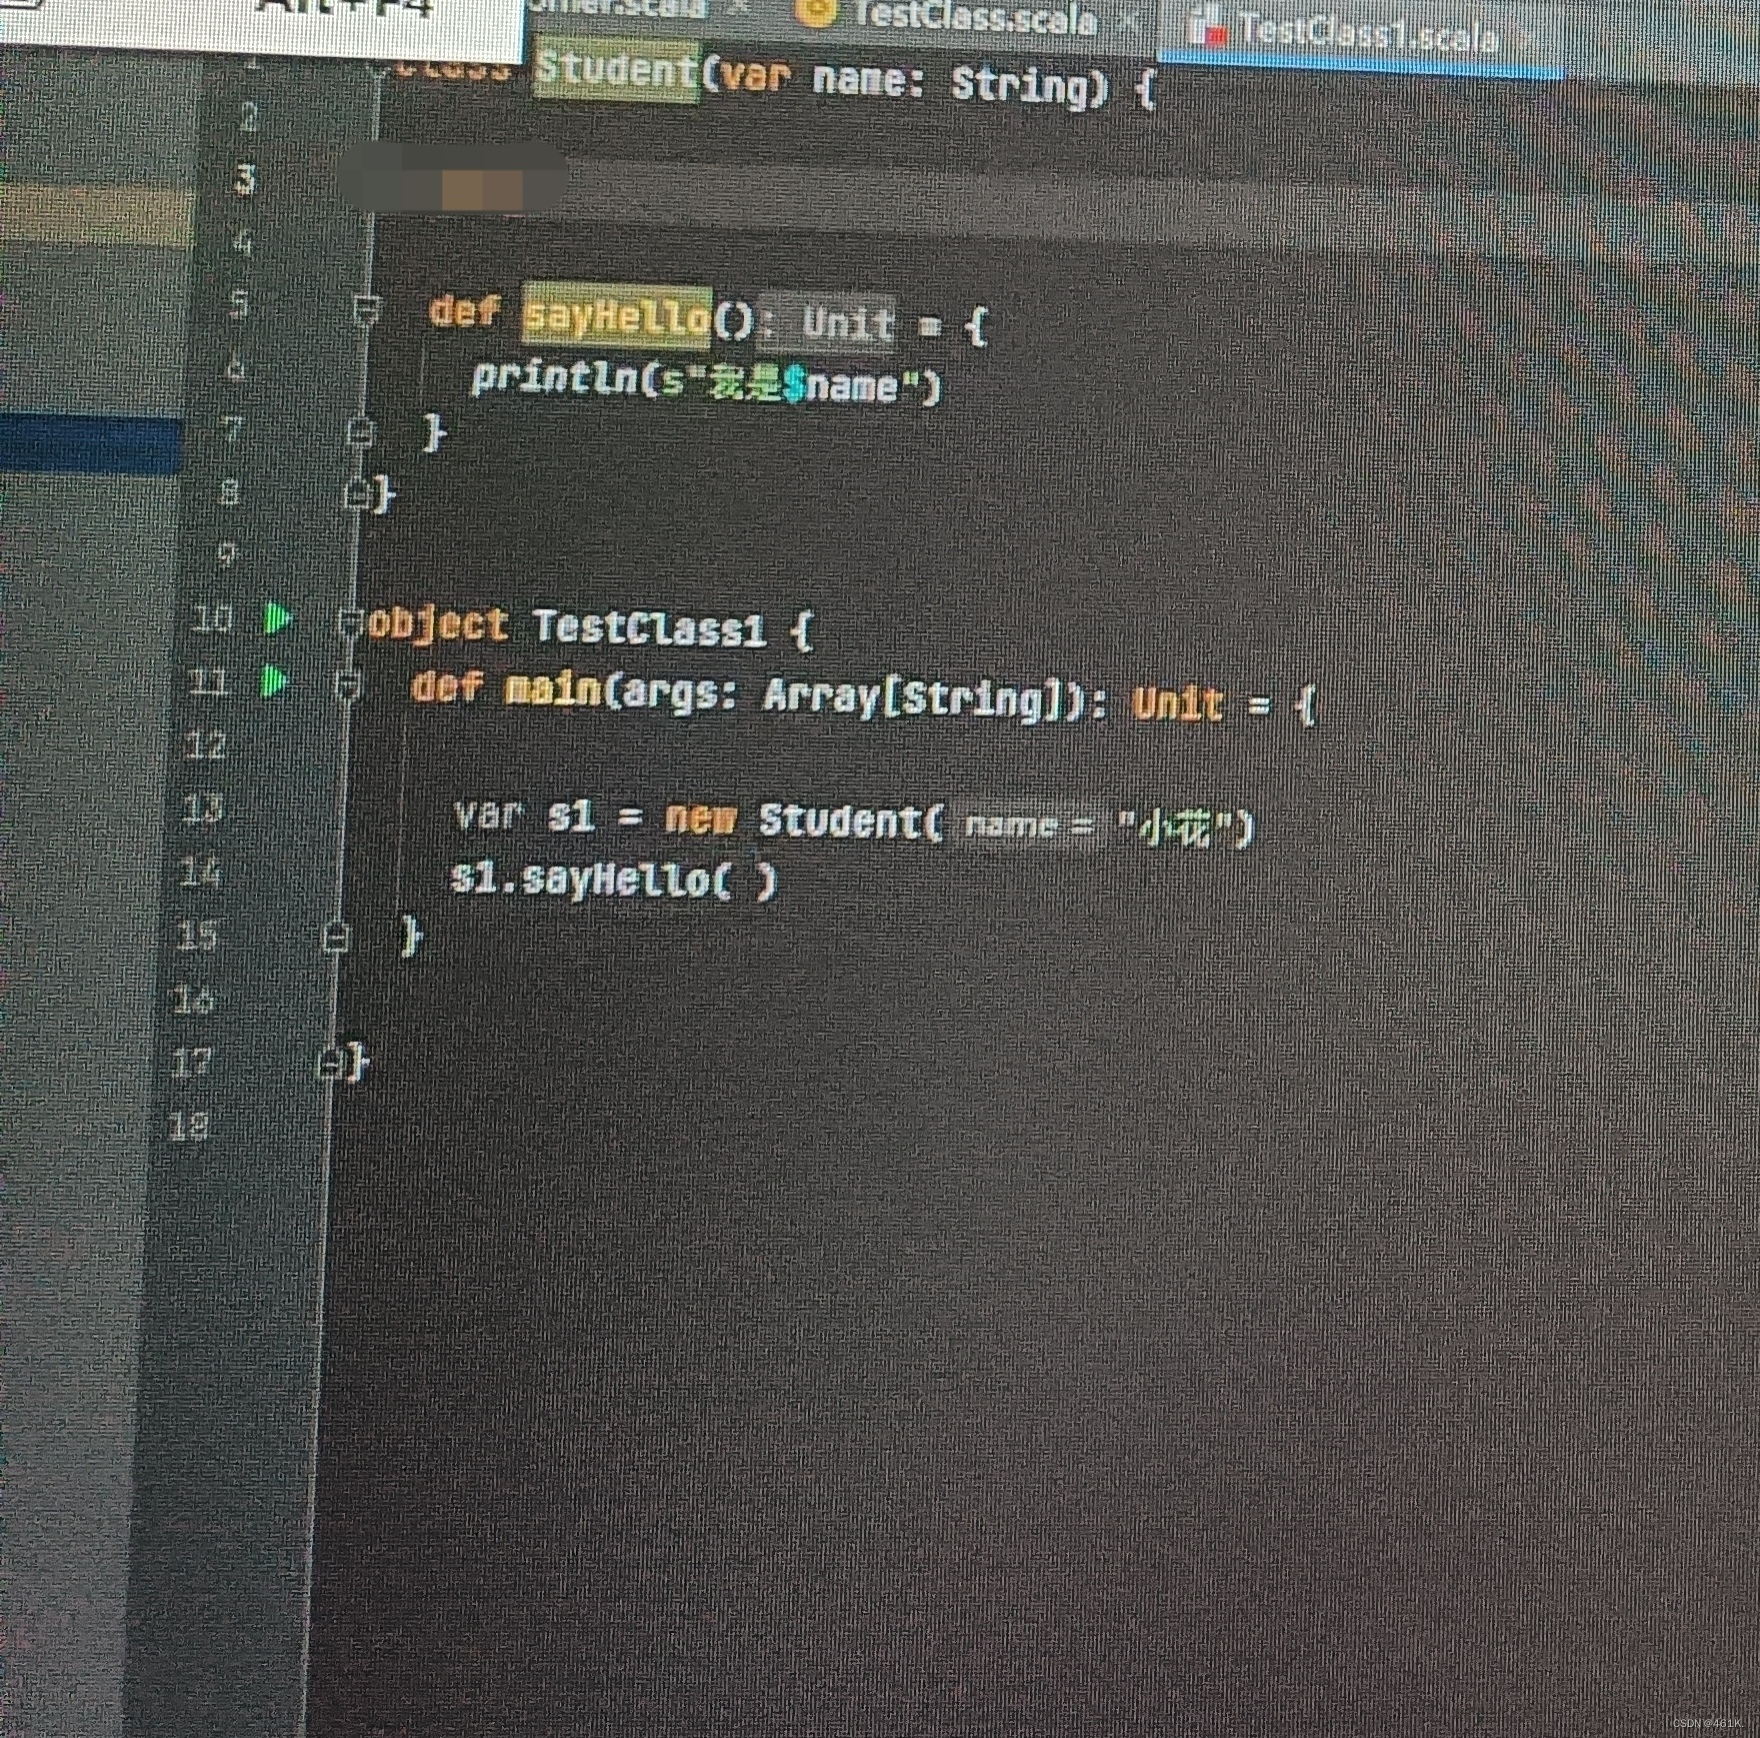Click the object keyword on line 10

437,625
